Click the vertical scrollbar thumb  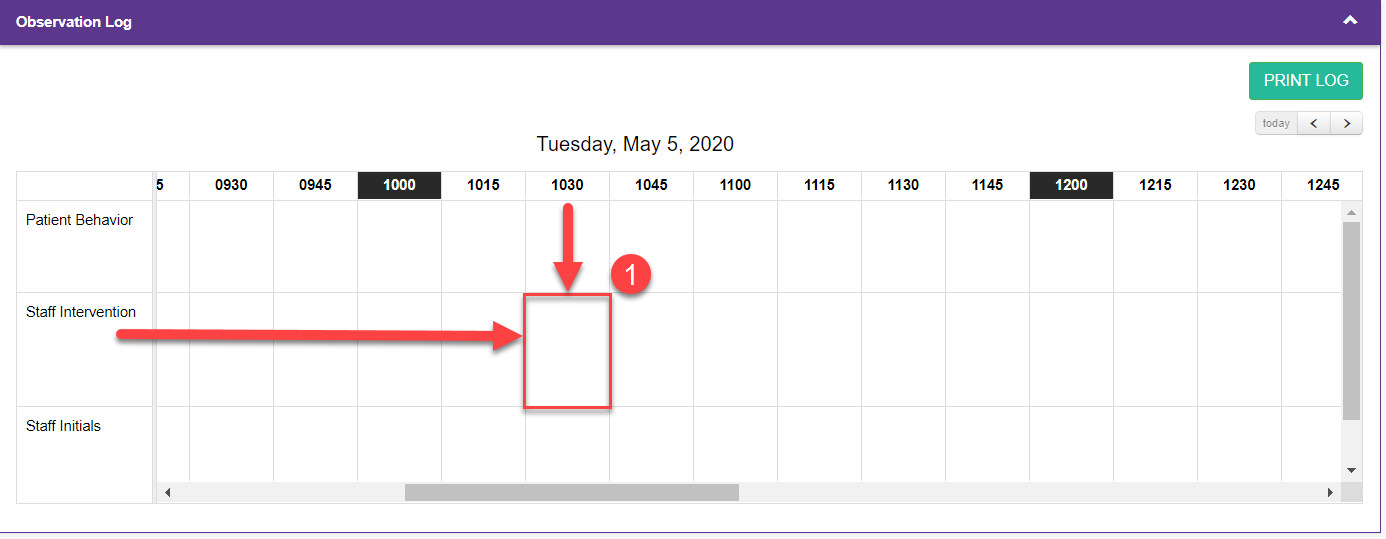[x=1351, y=320]
